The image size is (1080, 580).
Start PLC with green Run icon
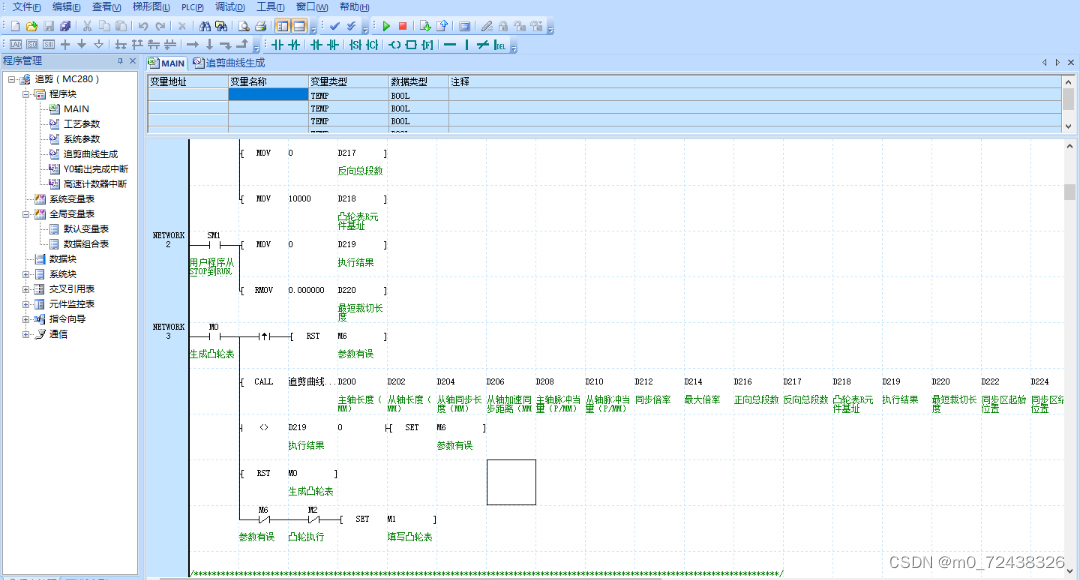tap(386, 26)
